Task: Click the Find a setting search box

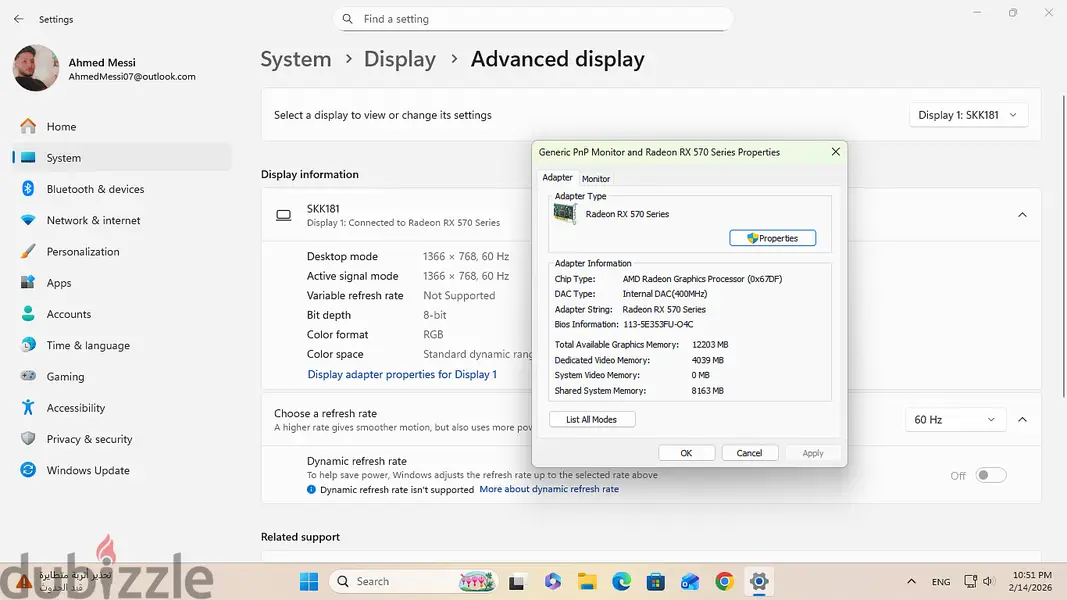Action: 533,19
